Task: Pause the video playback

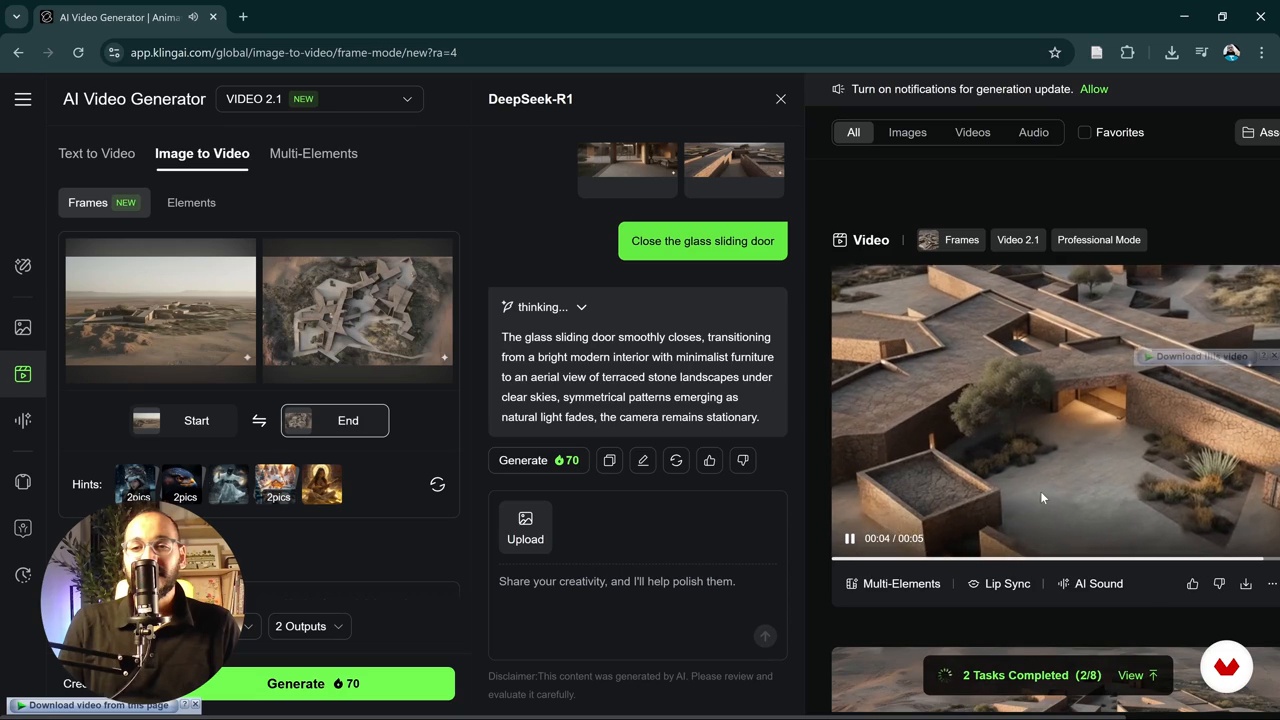Action: click(x=849, y=538)
